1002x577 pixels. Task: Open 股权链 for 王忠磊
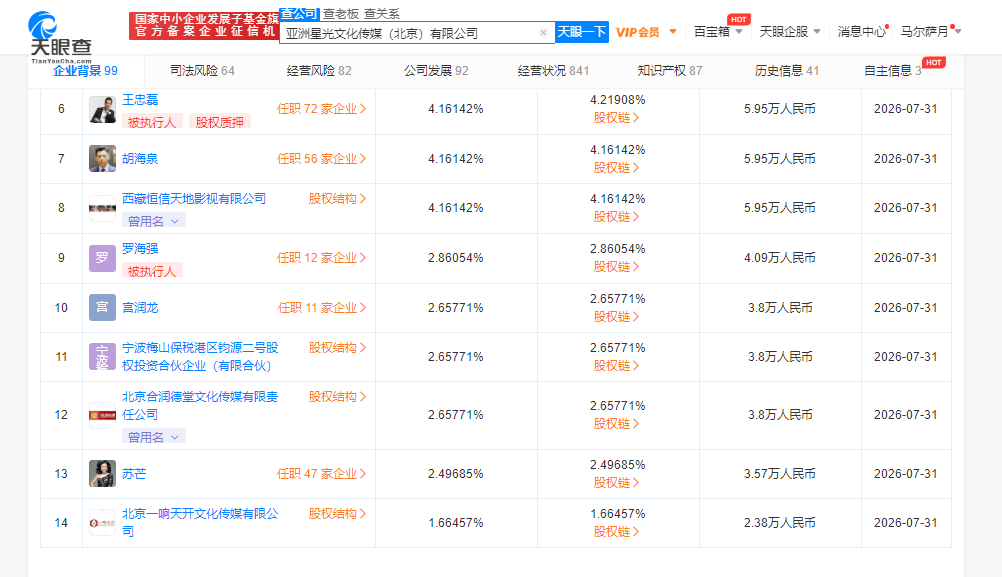coord(616,118)
